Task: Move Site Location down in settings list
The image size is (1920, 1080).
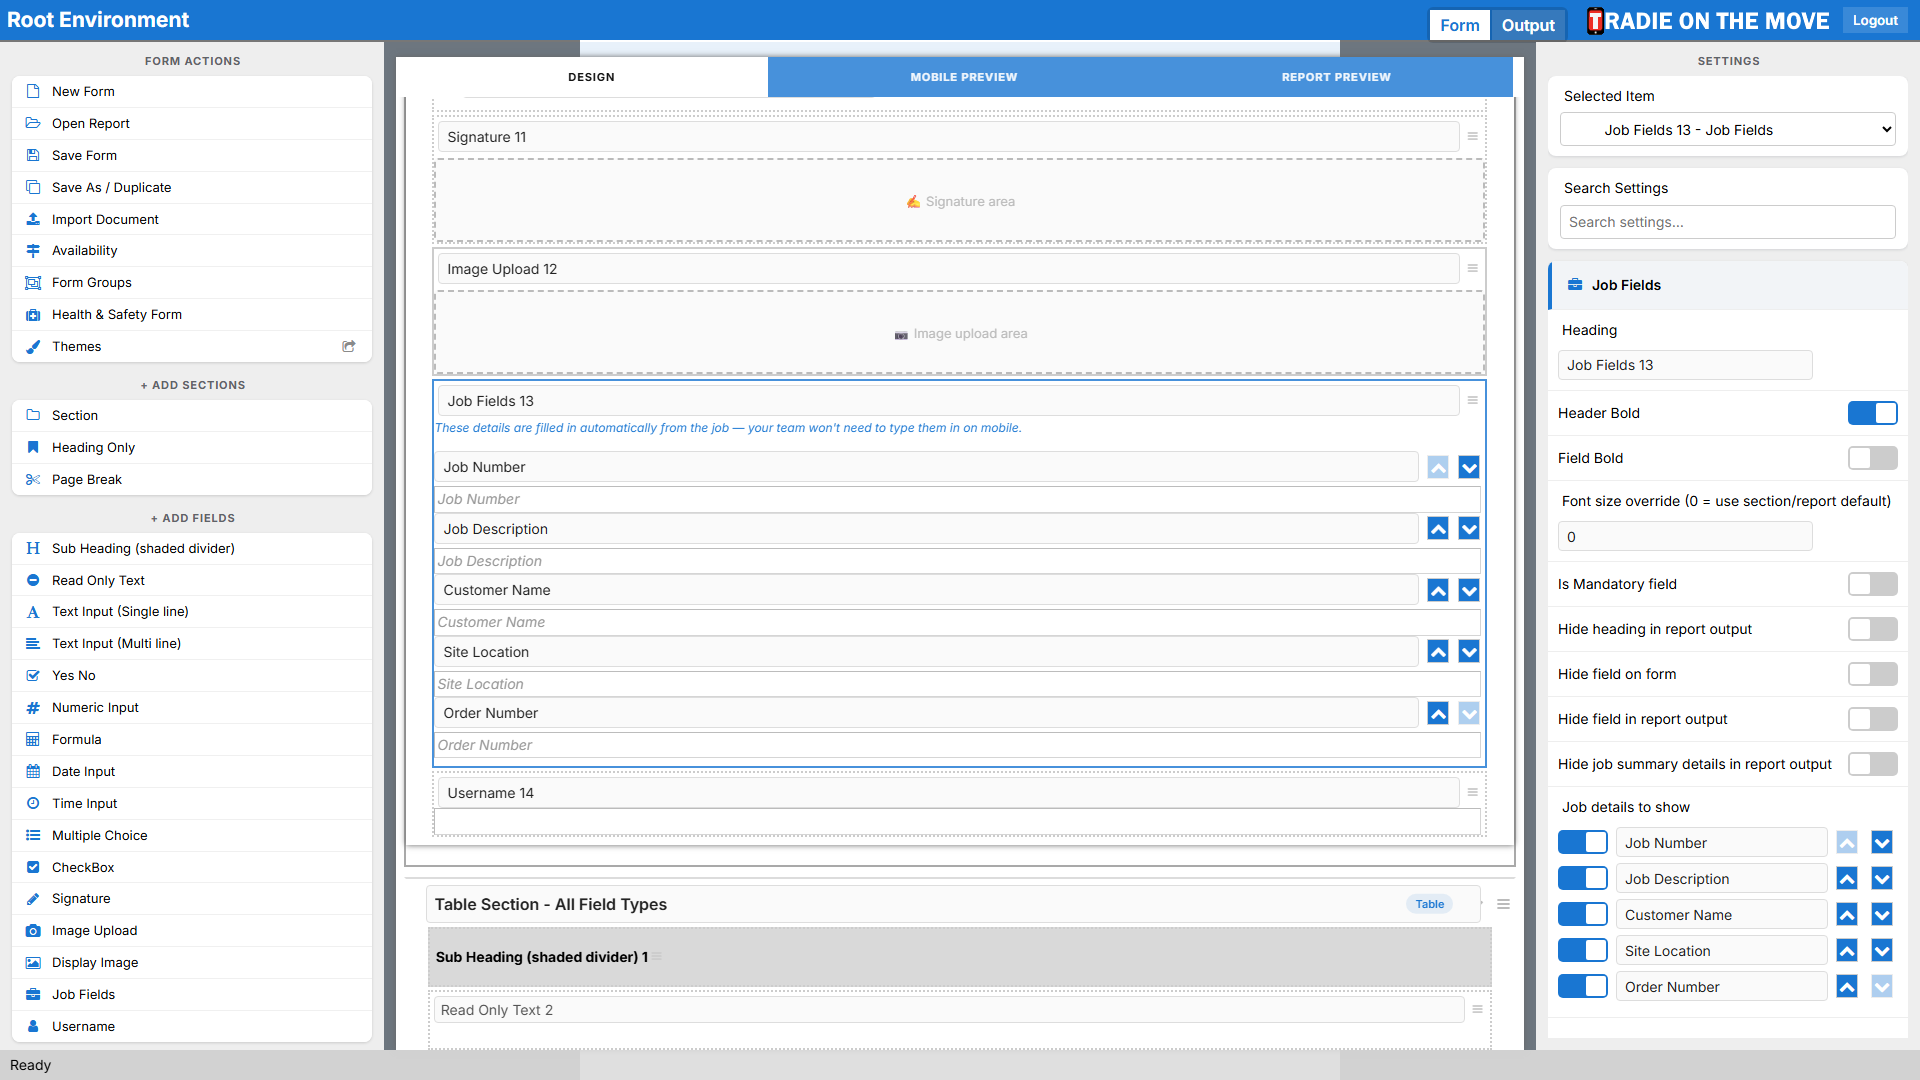Action: pos(1882,951)
